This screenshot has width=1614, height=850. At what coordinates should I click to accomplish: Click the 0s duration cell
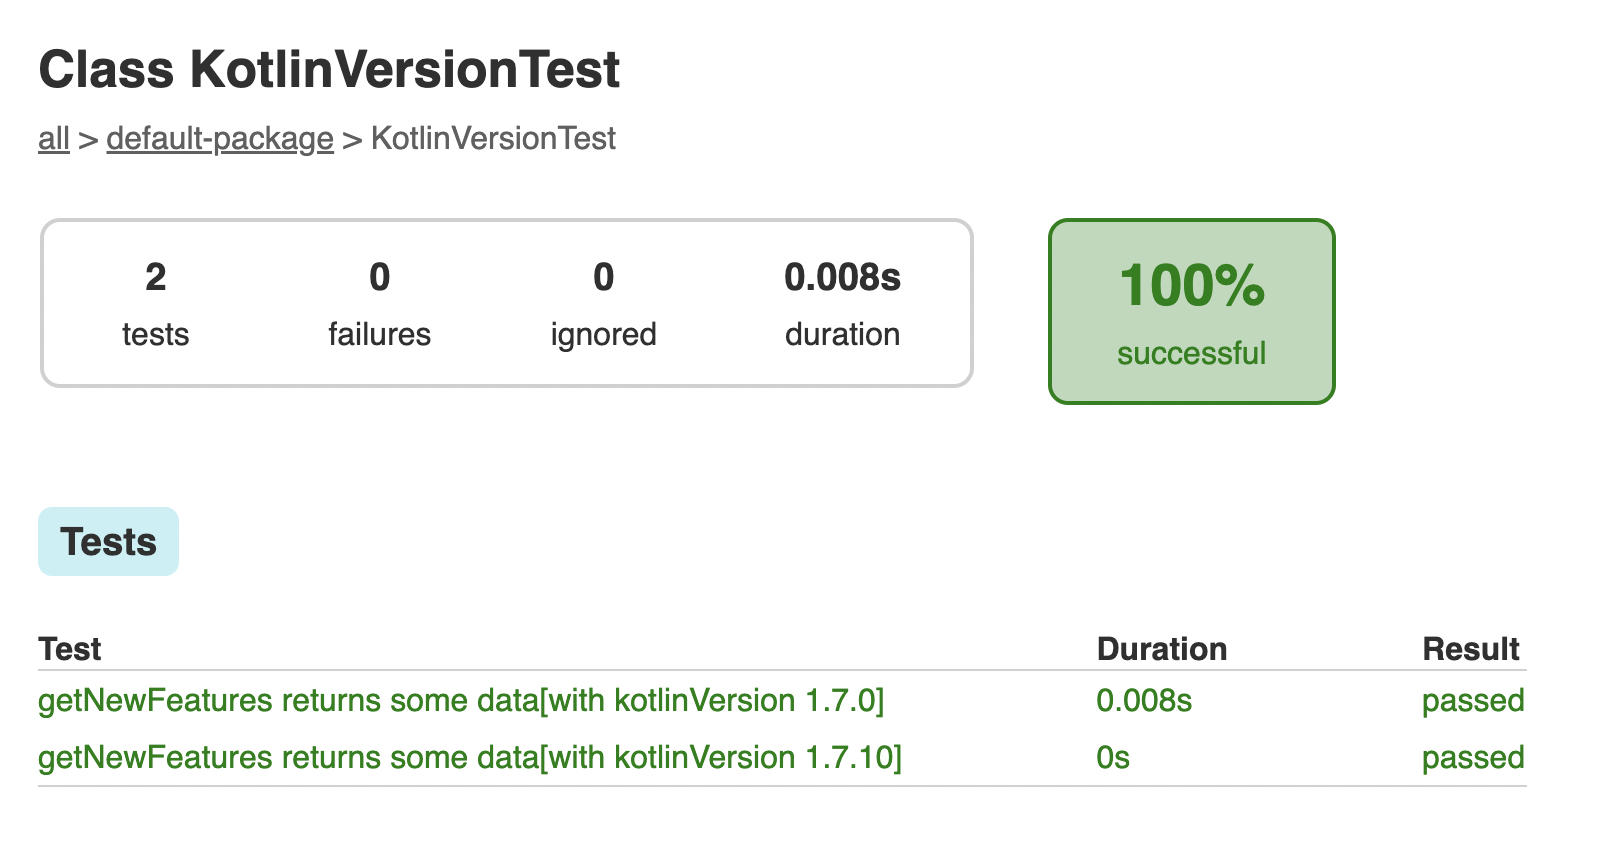point(1113,757)
